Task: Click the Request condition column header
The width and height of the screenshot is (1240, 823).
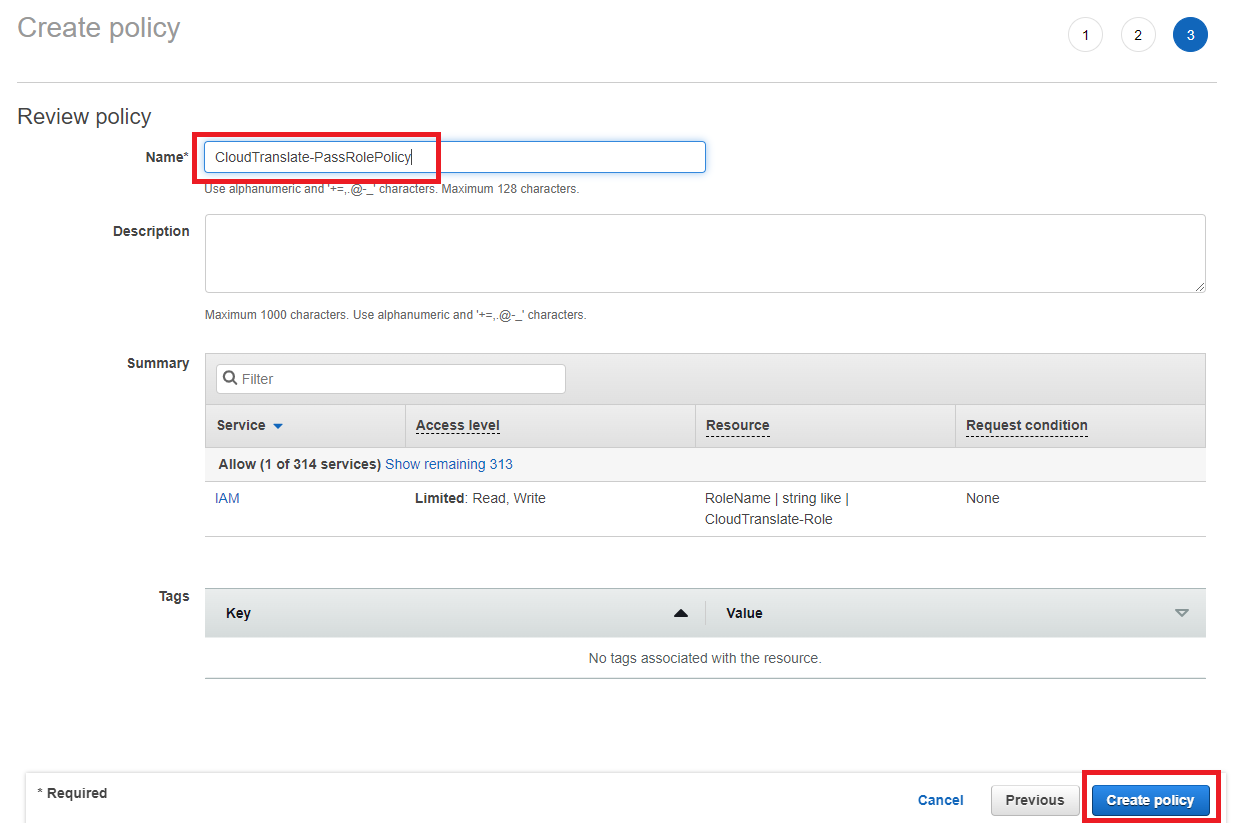Action: (x=1026, y=425)
